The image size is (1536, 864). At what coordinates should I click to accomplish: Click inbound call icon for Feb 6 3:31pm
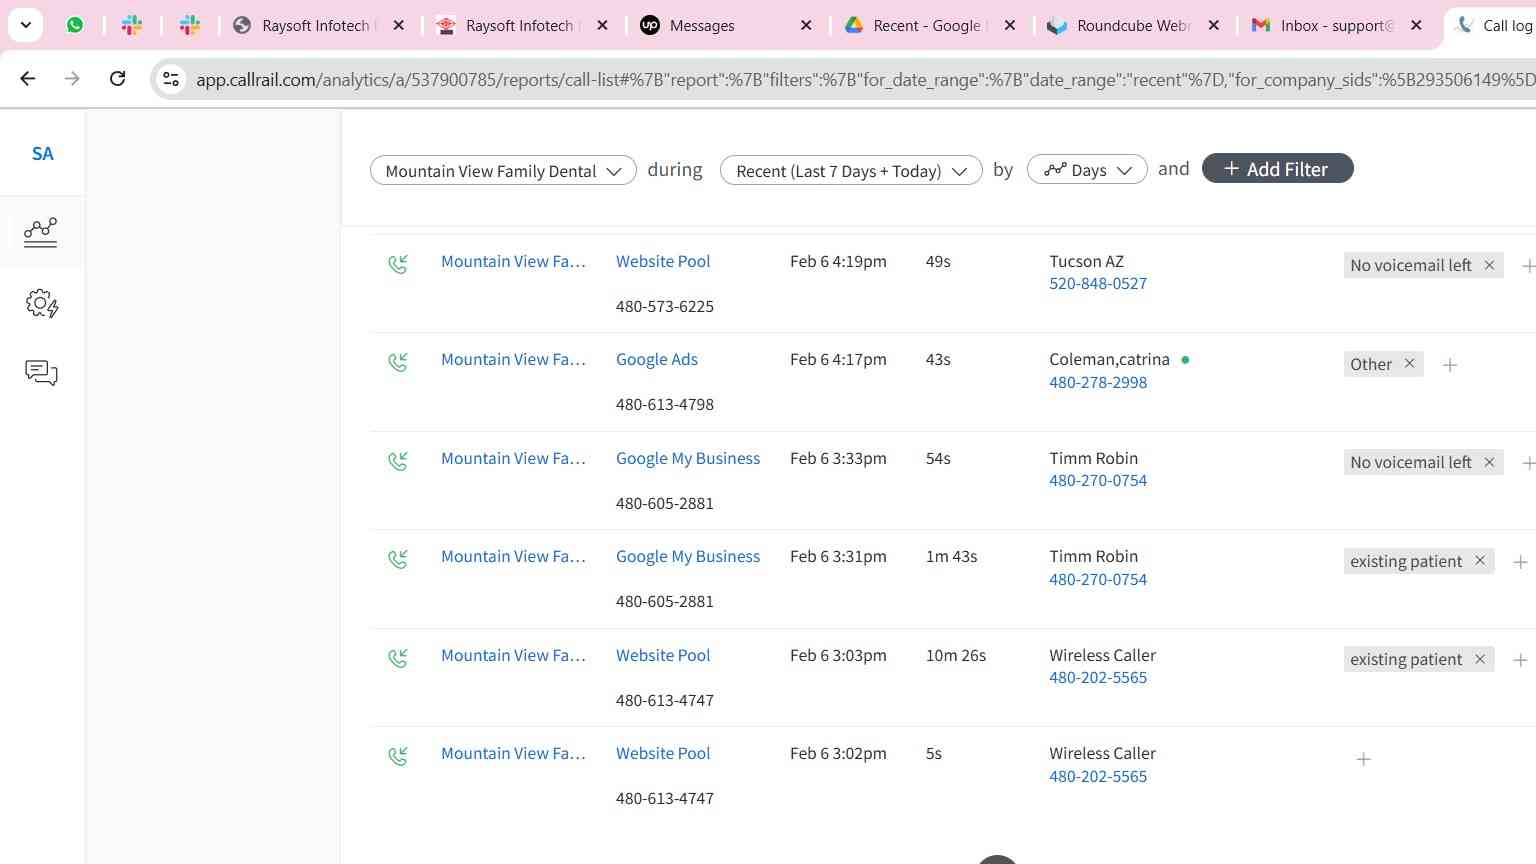coord(398,559)
